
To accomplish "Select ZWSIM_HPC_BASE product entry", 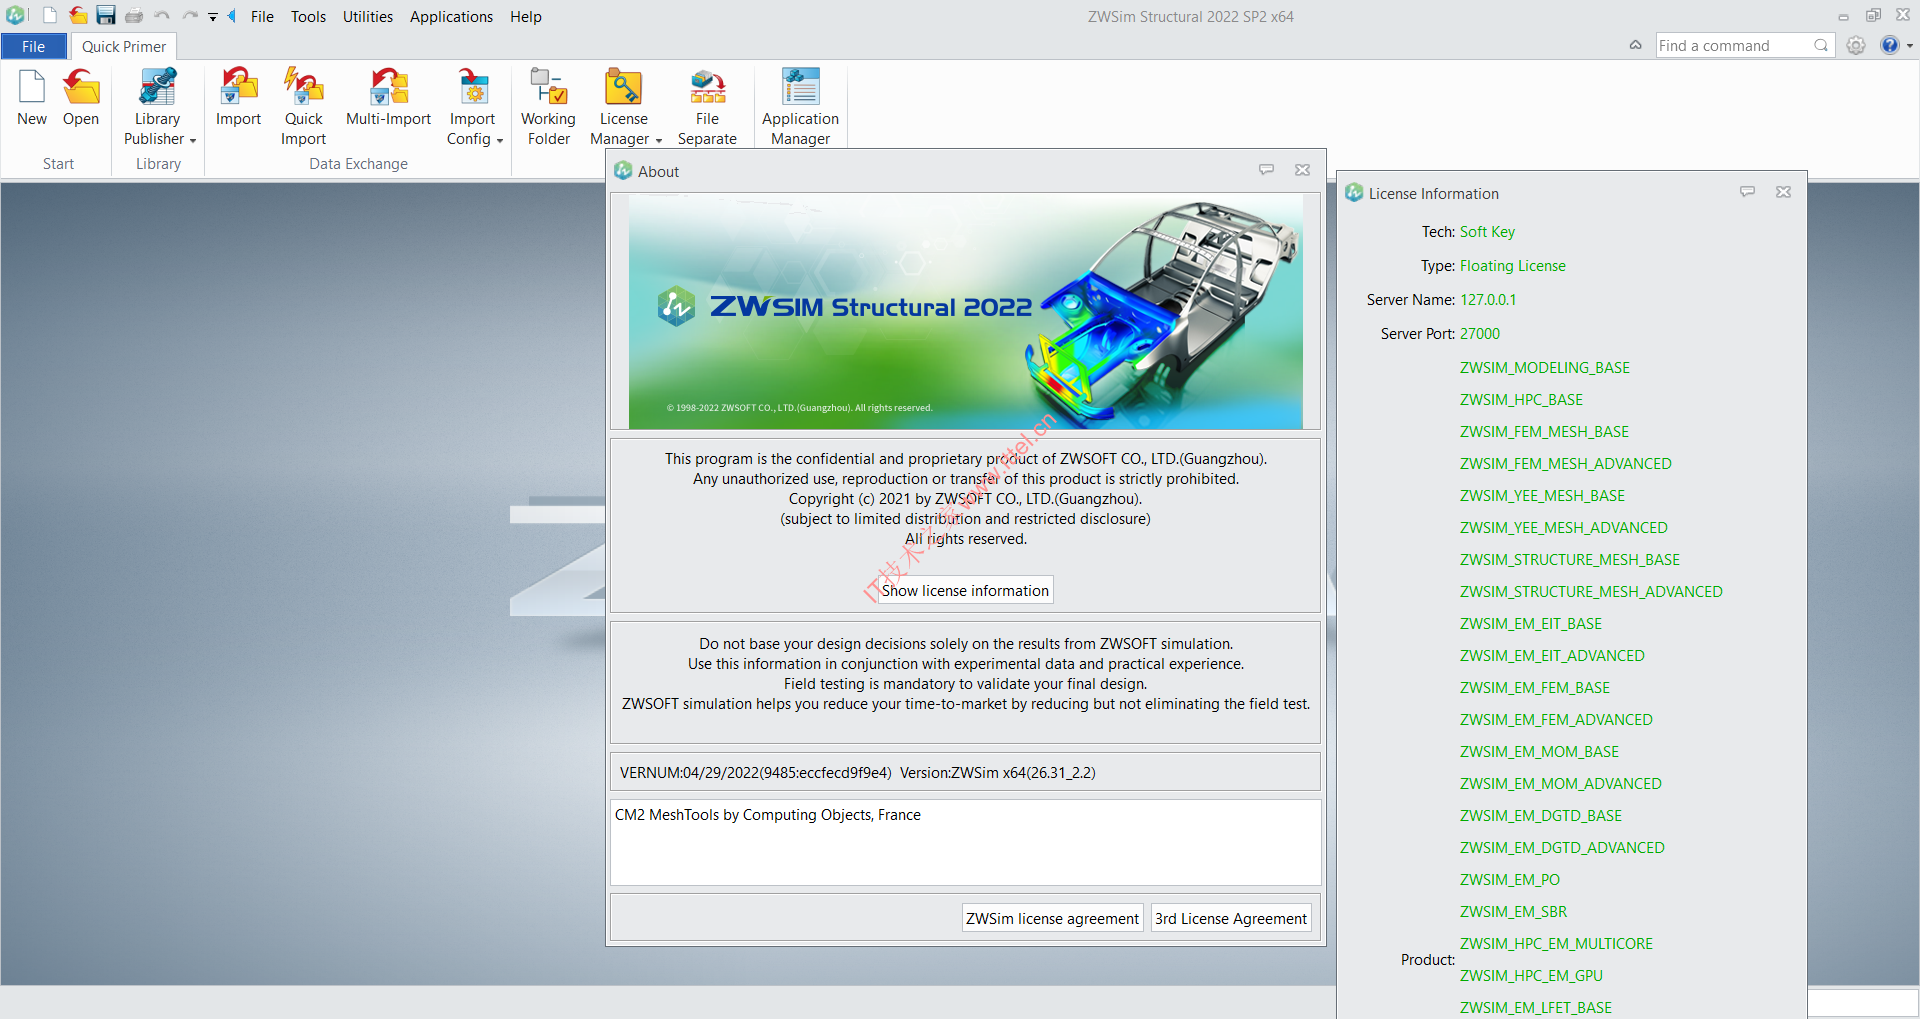I will click(1521, 400).
